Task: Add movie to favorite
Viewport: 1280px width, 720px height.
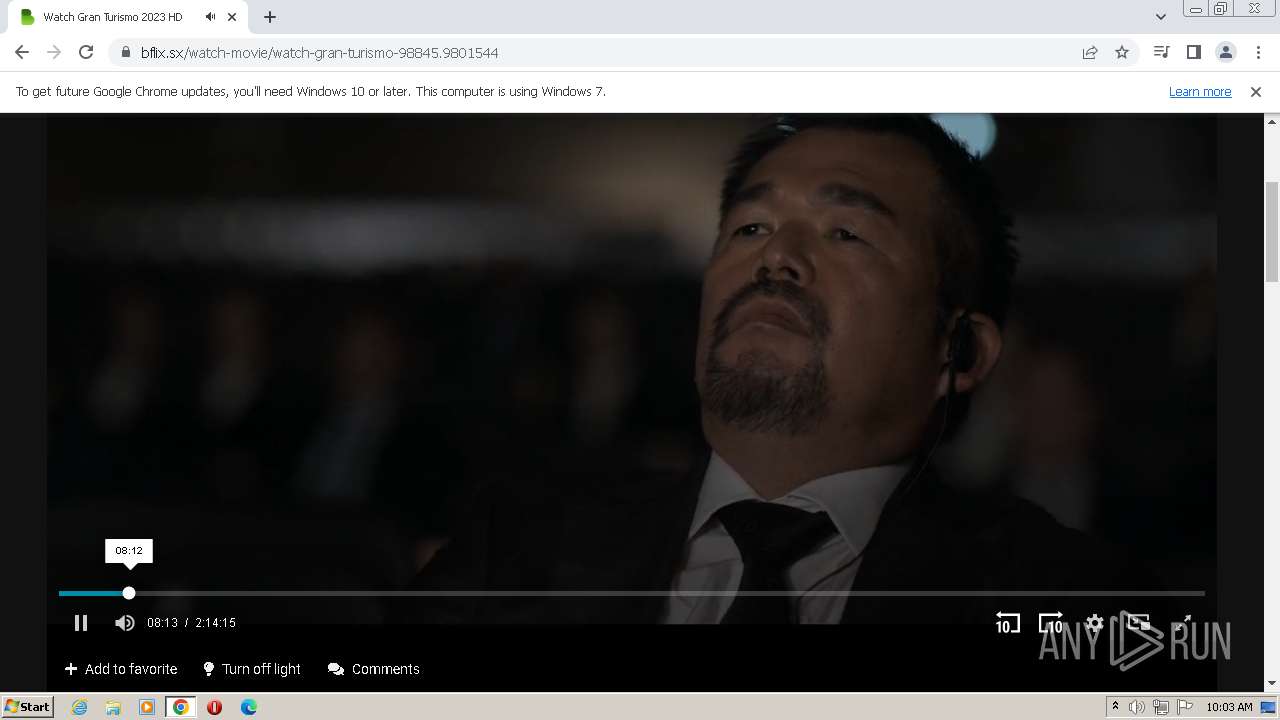Action: [121, 669]
